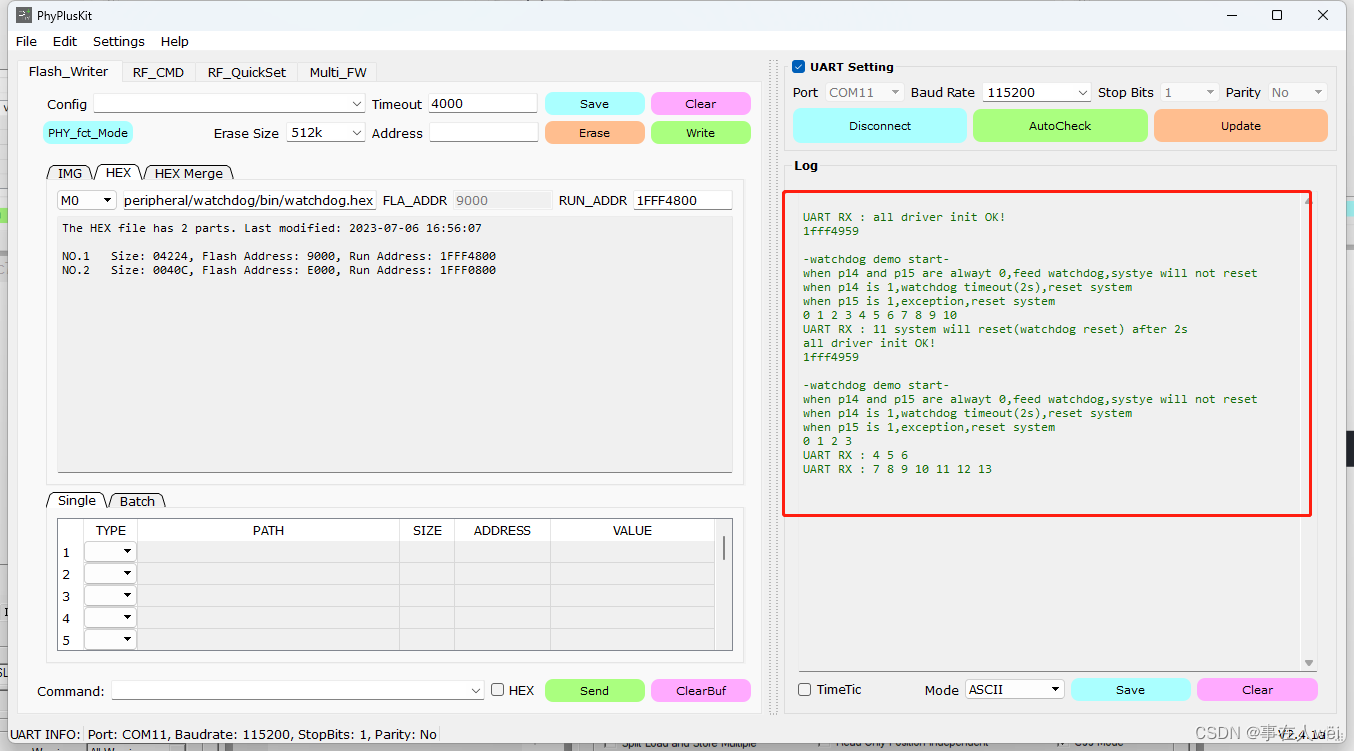This screenshot has width=1354, height=751.
Task: Open the Help menu
Action: tap(175, 41)
